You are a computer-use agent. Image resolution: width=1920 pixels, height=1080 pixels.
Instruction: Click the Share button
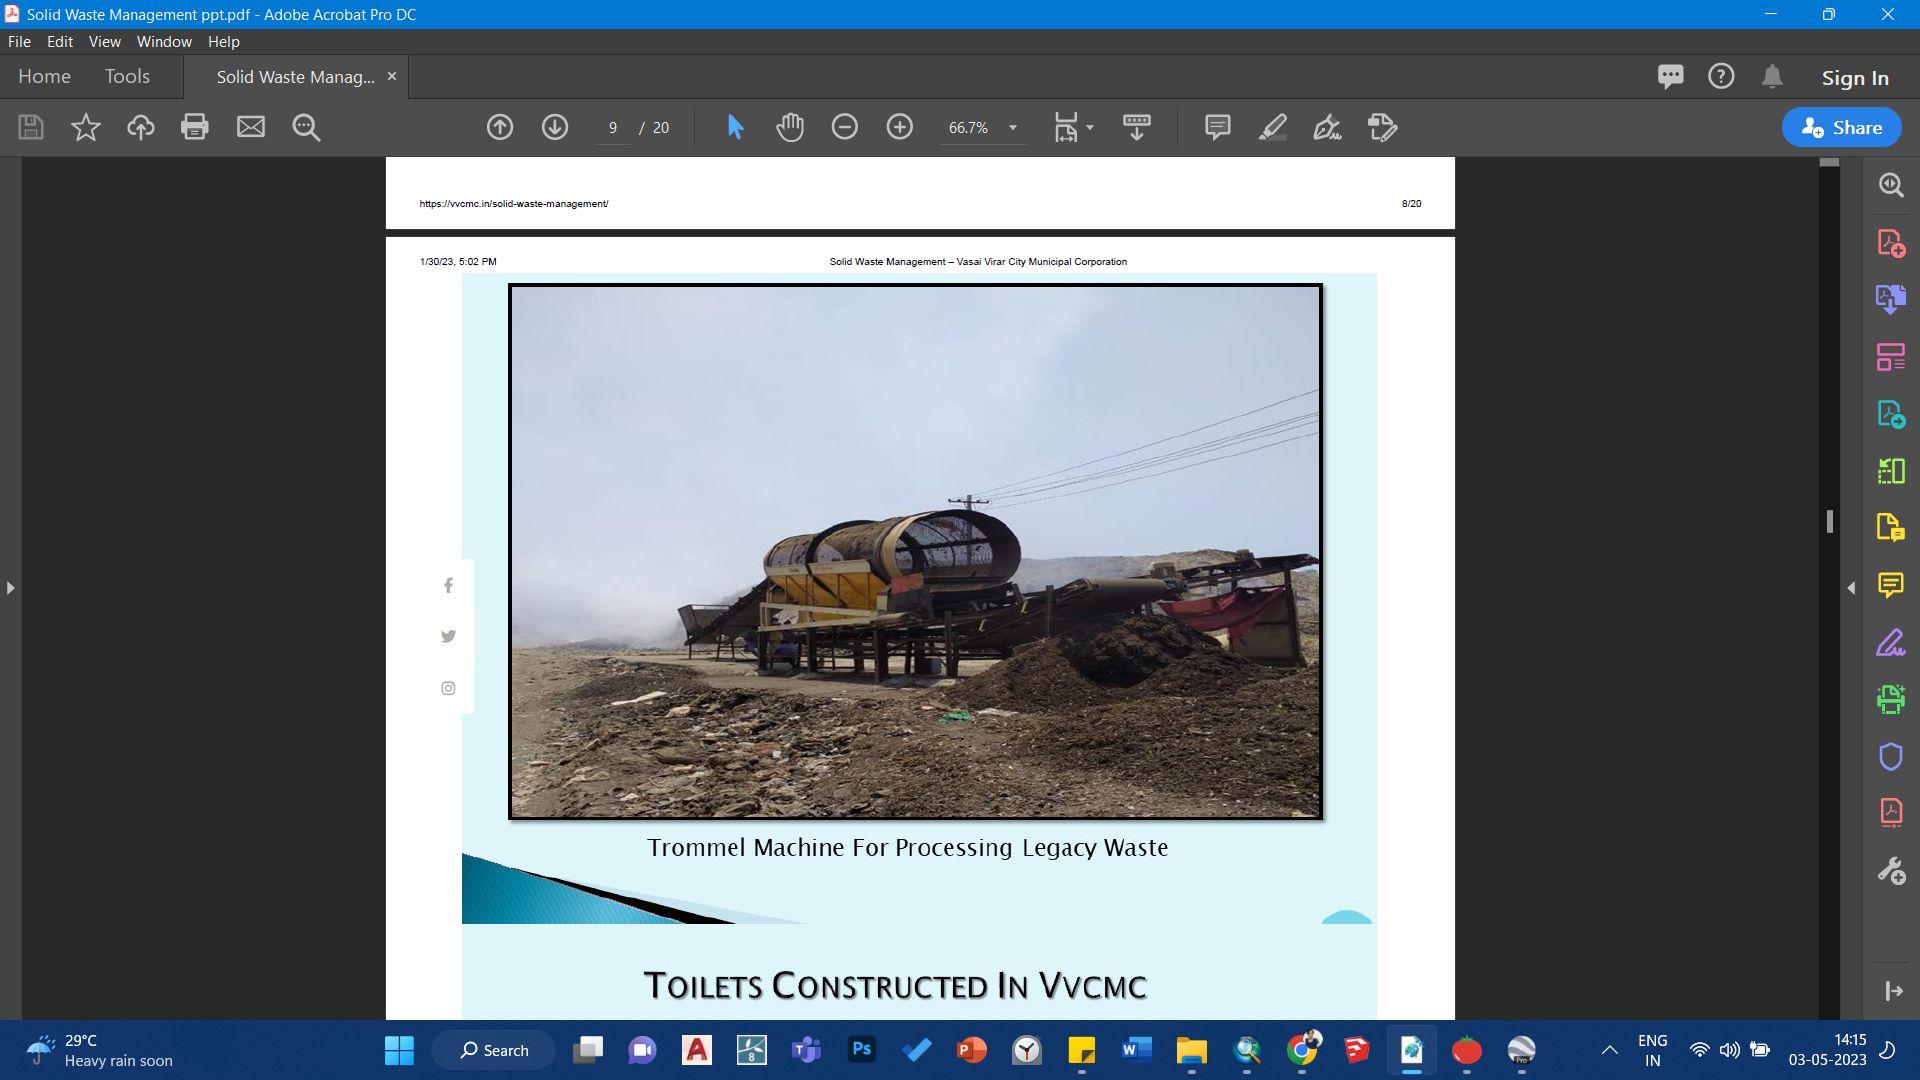1841,127
